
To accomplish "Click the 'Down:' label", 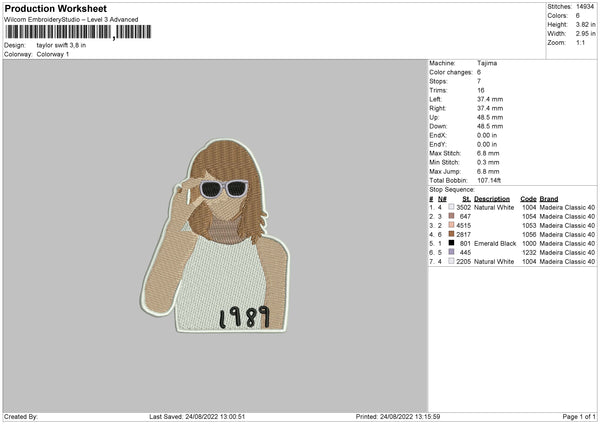I will coord(438,126).
